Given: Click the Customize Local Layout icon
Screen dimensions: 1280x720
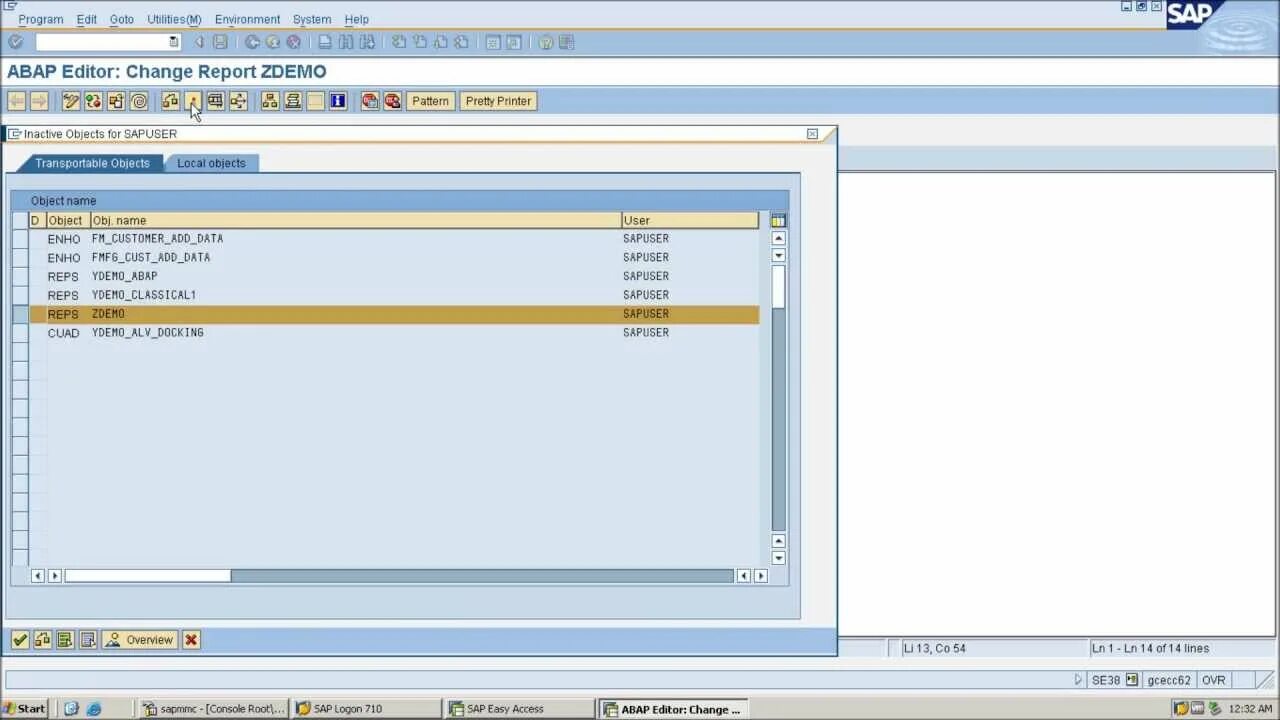Looking at the screenshot, I should 567,42.
